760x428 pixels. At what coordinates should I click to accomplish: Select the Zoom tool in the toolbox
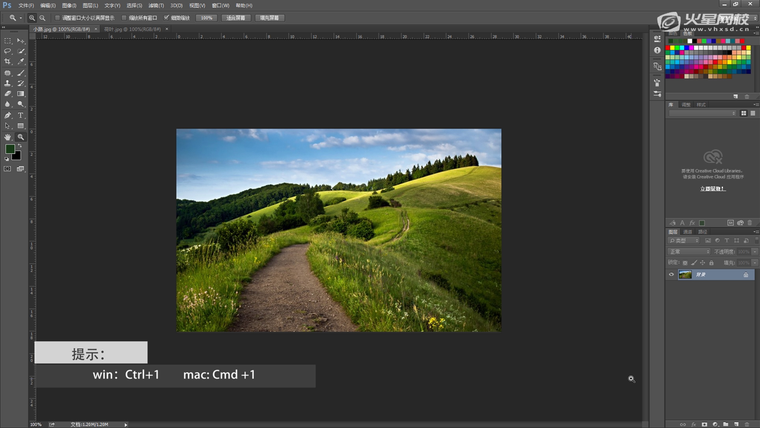pyautogui.click(x=21, y=137)
